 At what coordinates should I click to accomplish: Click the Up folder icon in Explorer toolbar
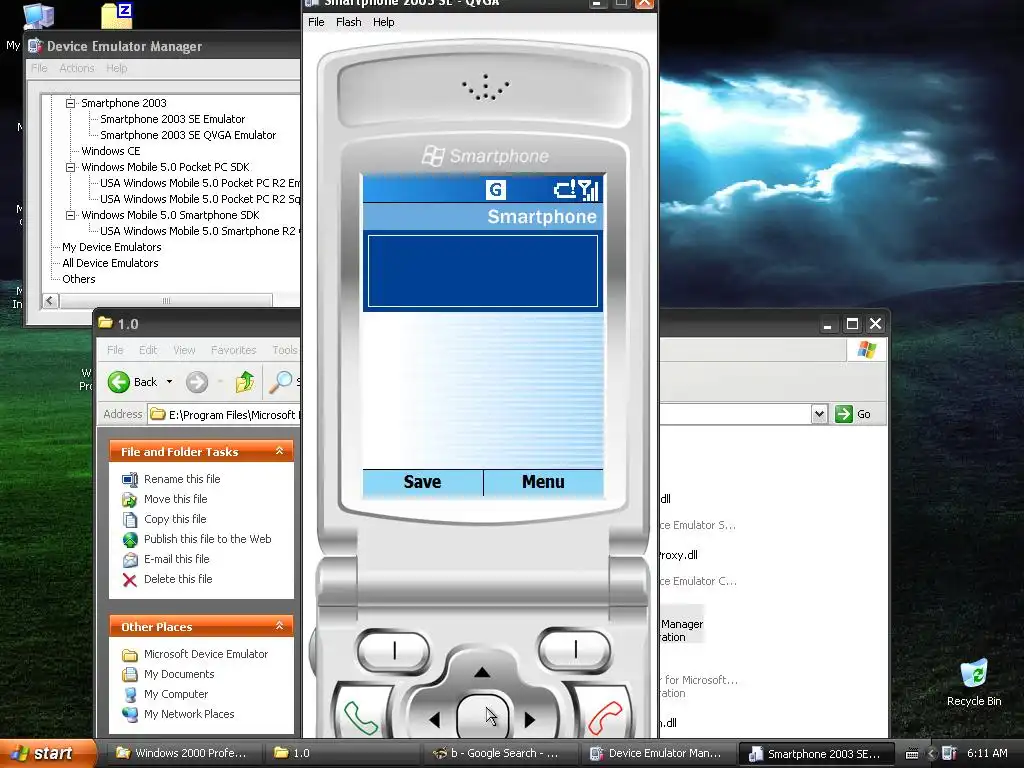245,382
